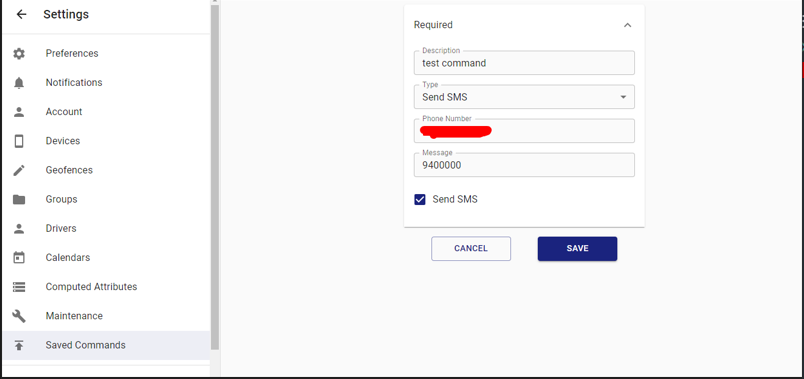Image resolution: width=804 pixels, height=379 pixels.
Task: Uncheck the Send SMS checkbox
Action: 420,200
